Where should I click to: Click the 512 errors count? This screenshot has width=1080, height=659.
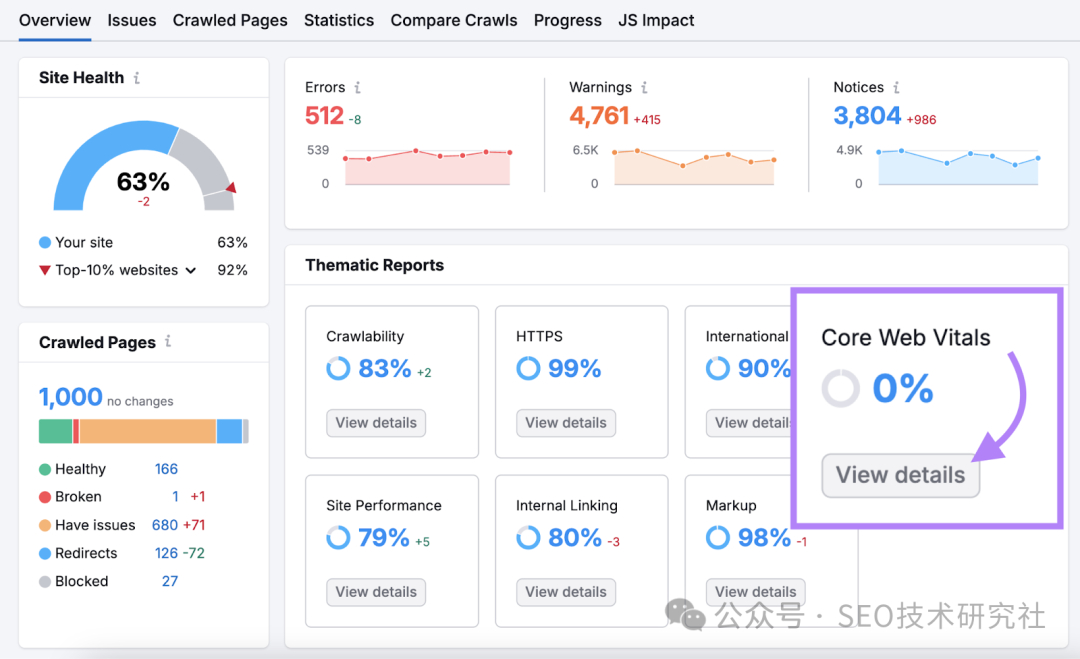324,115
